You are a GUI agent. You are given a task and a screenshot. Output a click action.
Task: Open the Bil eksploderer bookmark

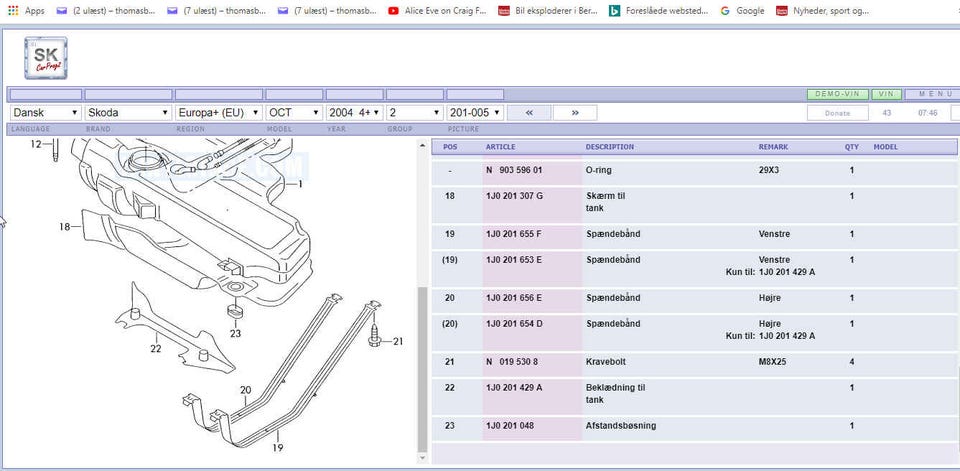548,11
